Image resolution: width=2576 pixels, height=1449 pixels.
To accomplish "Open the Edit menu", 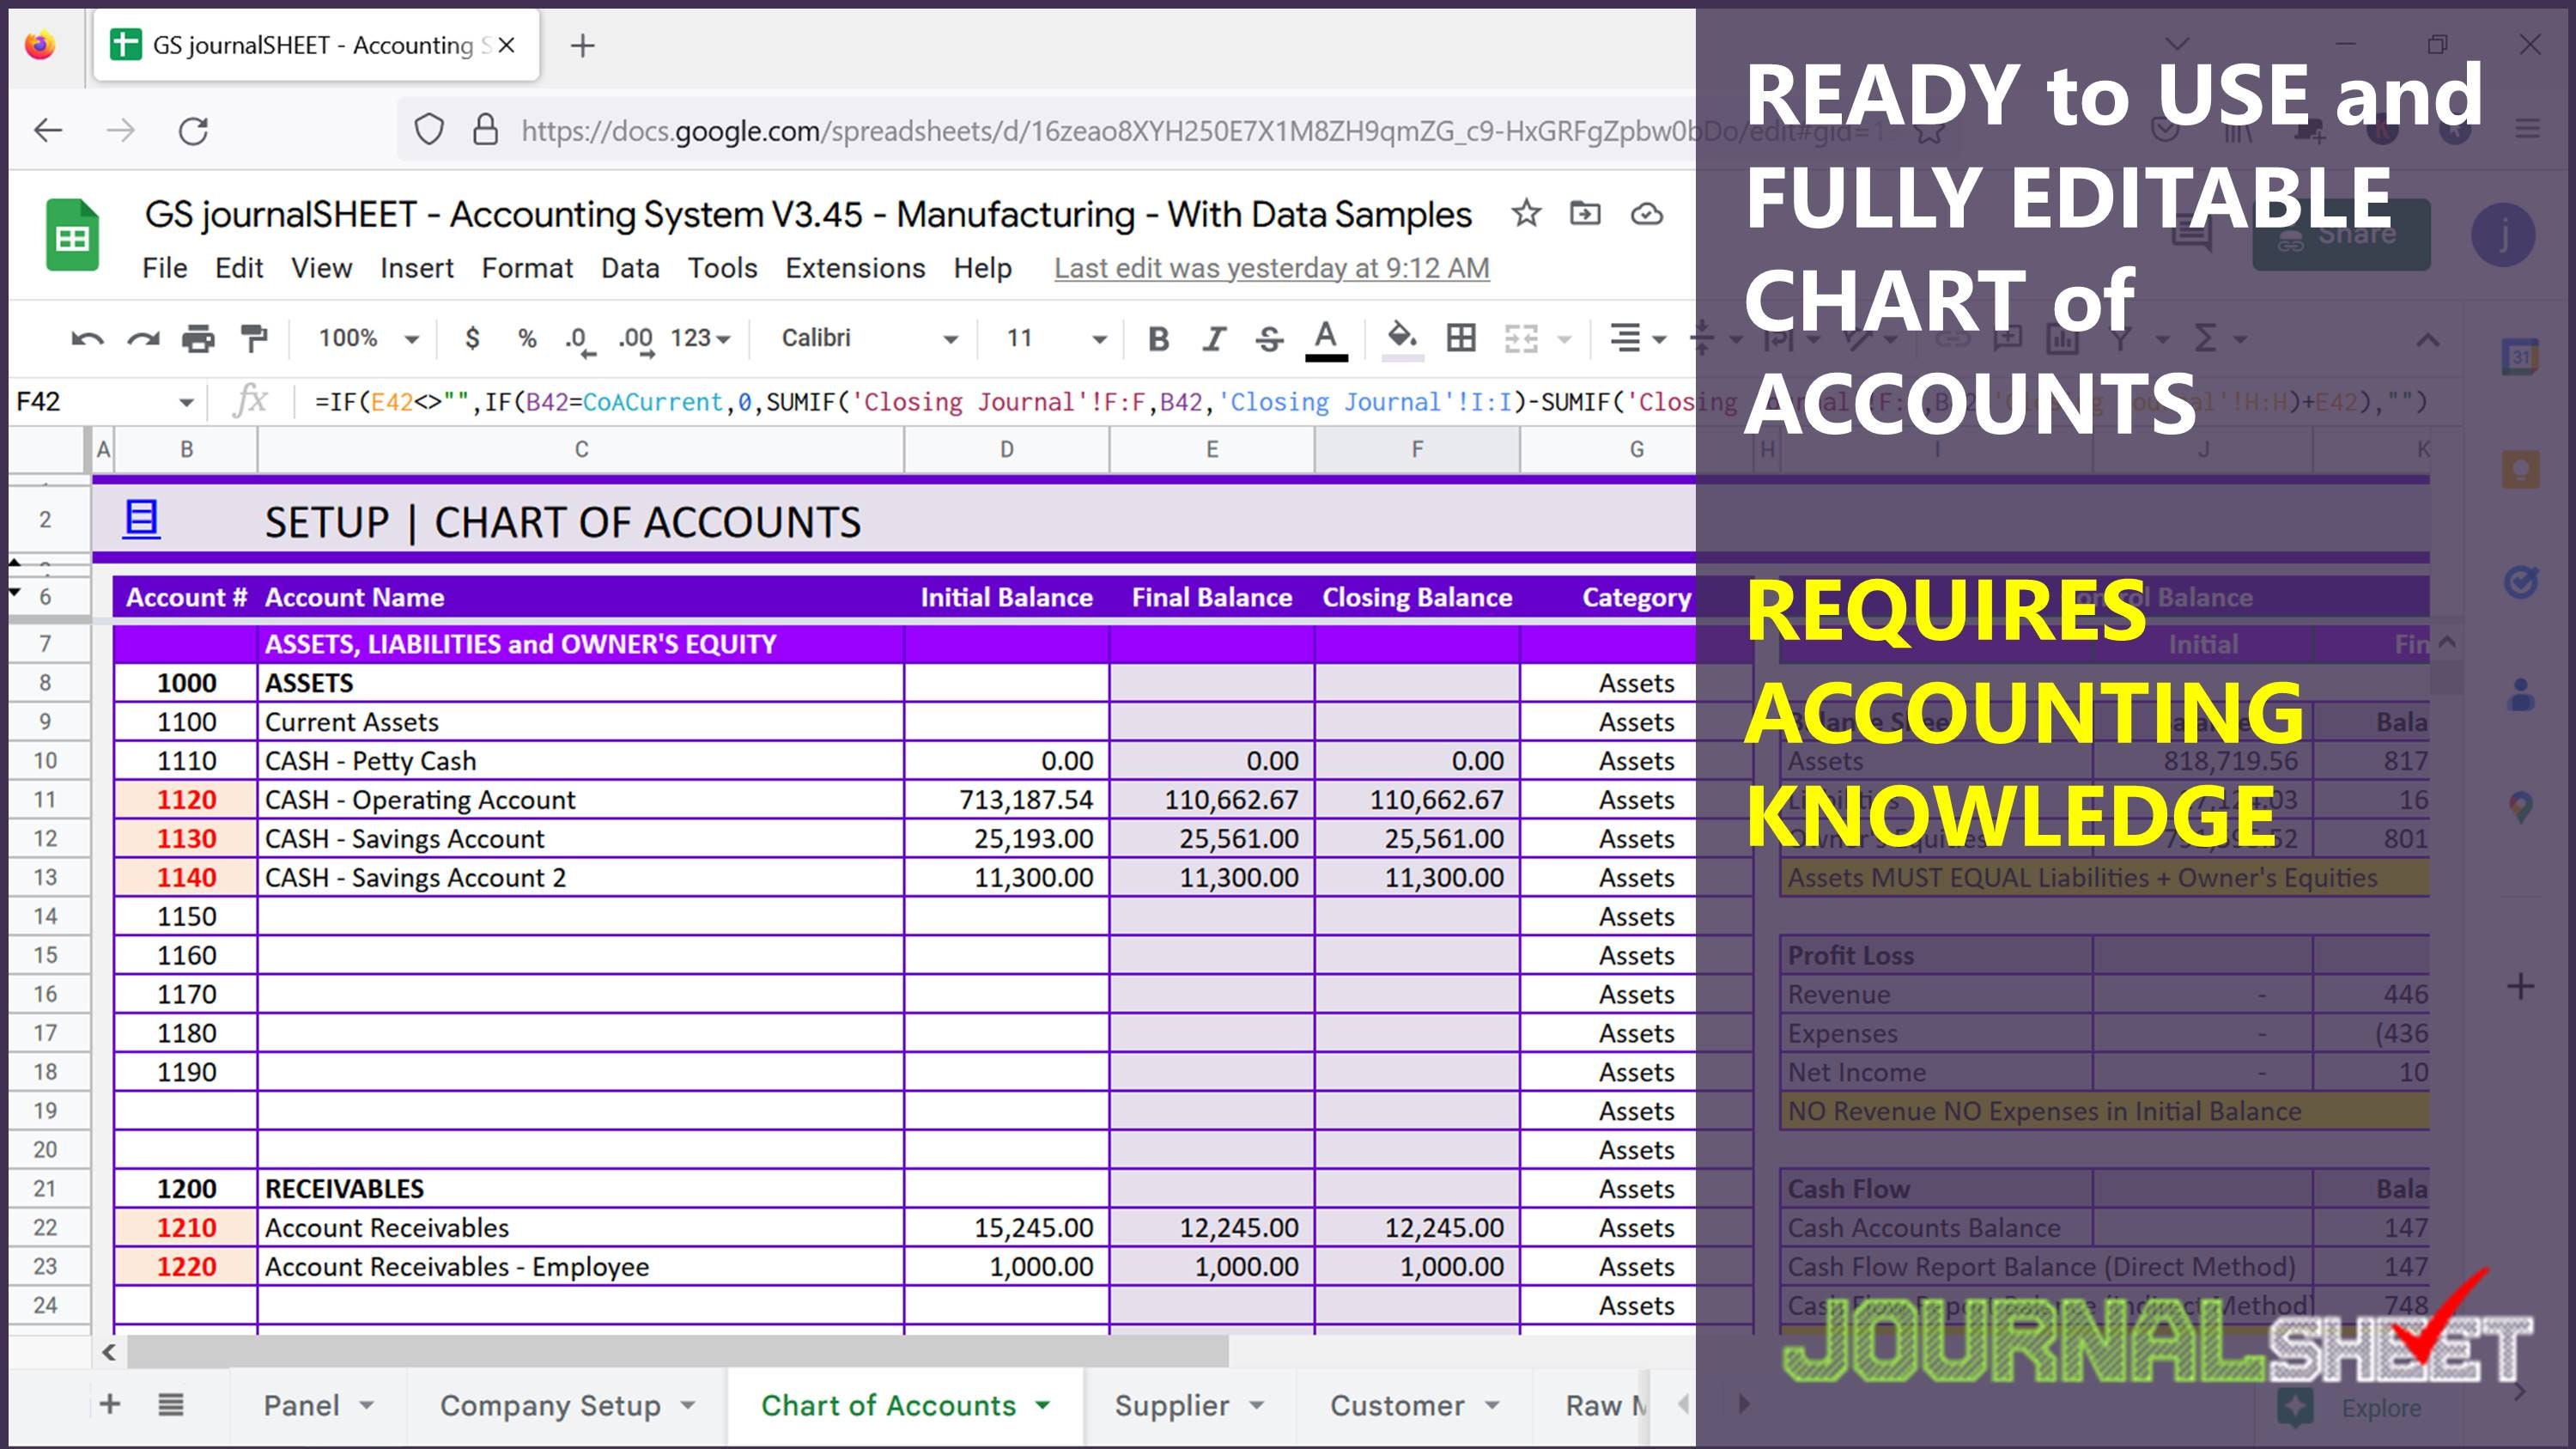I will (x=239, y=268).
